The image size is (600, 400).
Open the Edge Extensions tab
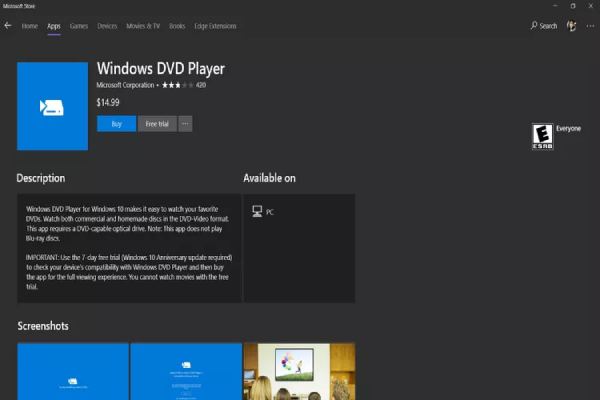click(215, 26)
